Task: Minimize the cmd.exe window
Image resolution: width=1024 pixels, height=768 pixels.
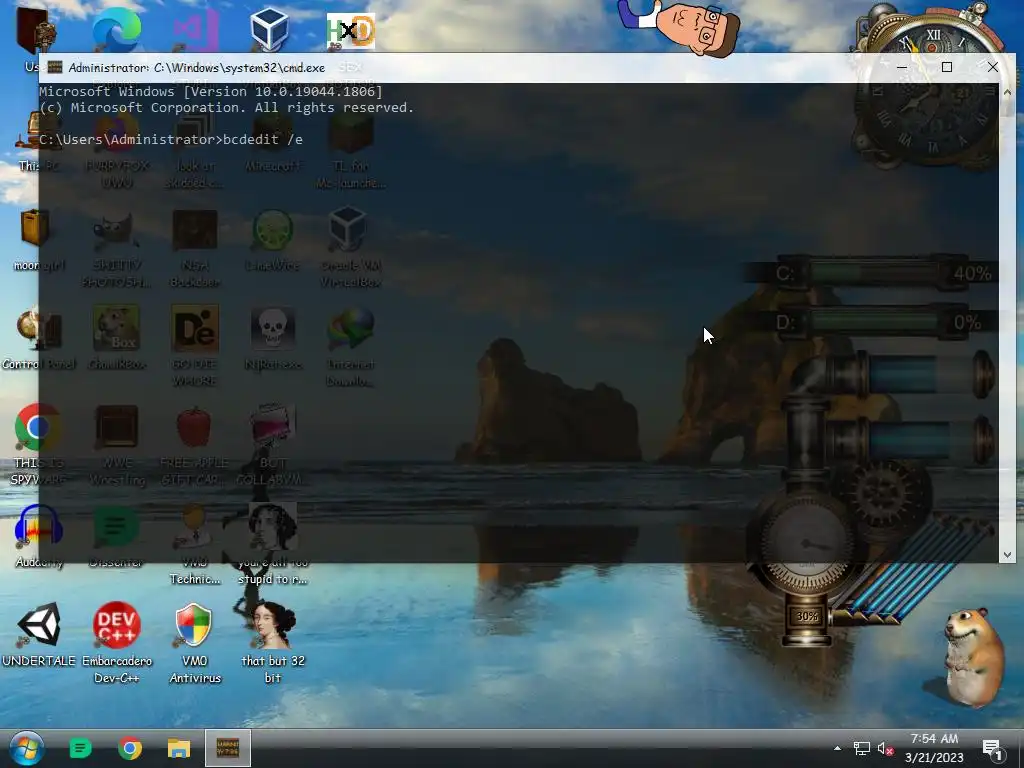Action: click(902, 67)
